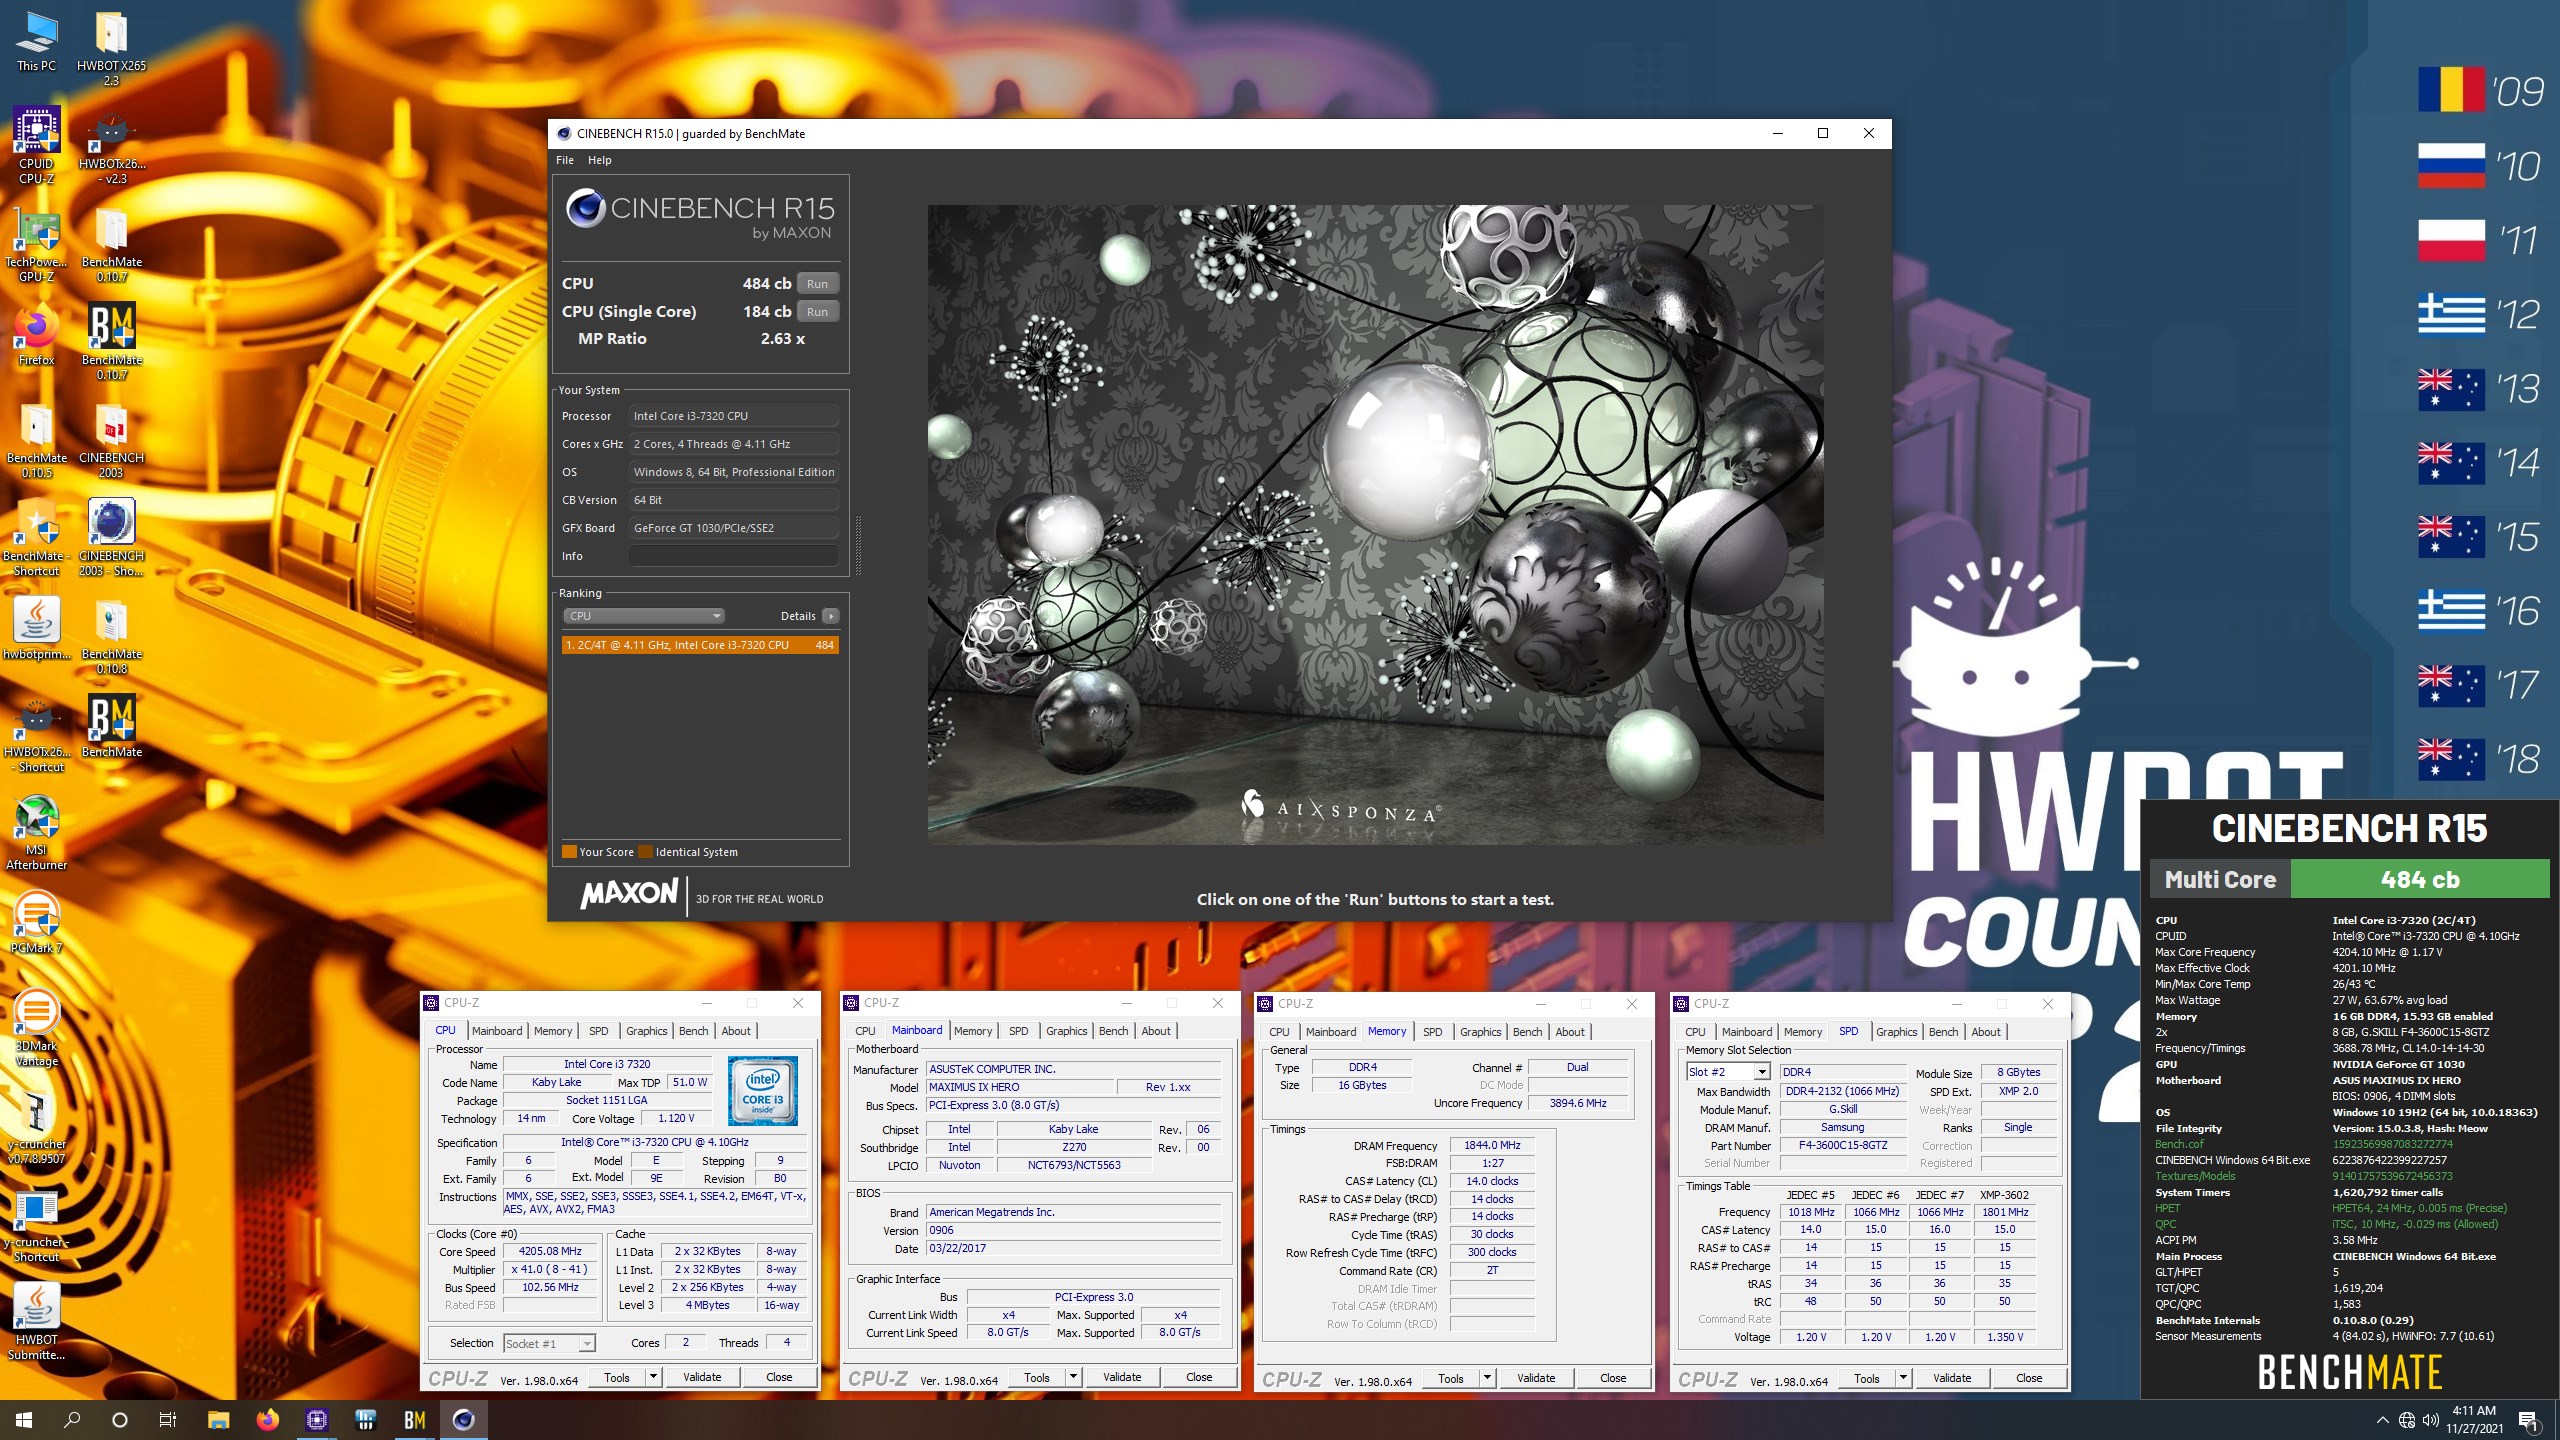Open Cinebench File menu
This screenshot has height=1440, width=2560.
[x=564, y=160]
